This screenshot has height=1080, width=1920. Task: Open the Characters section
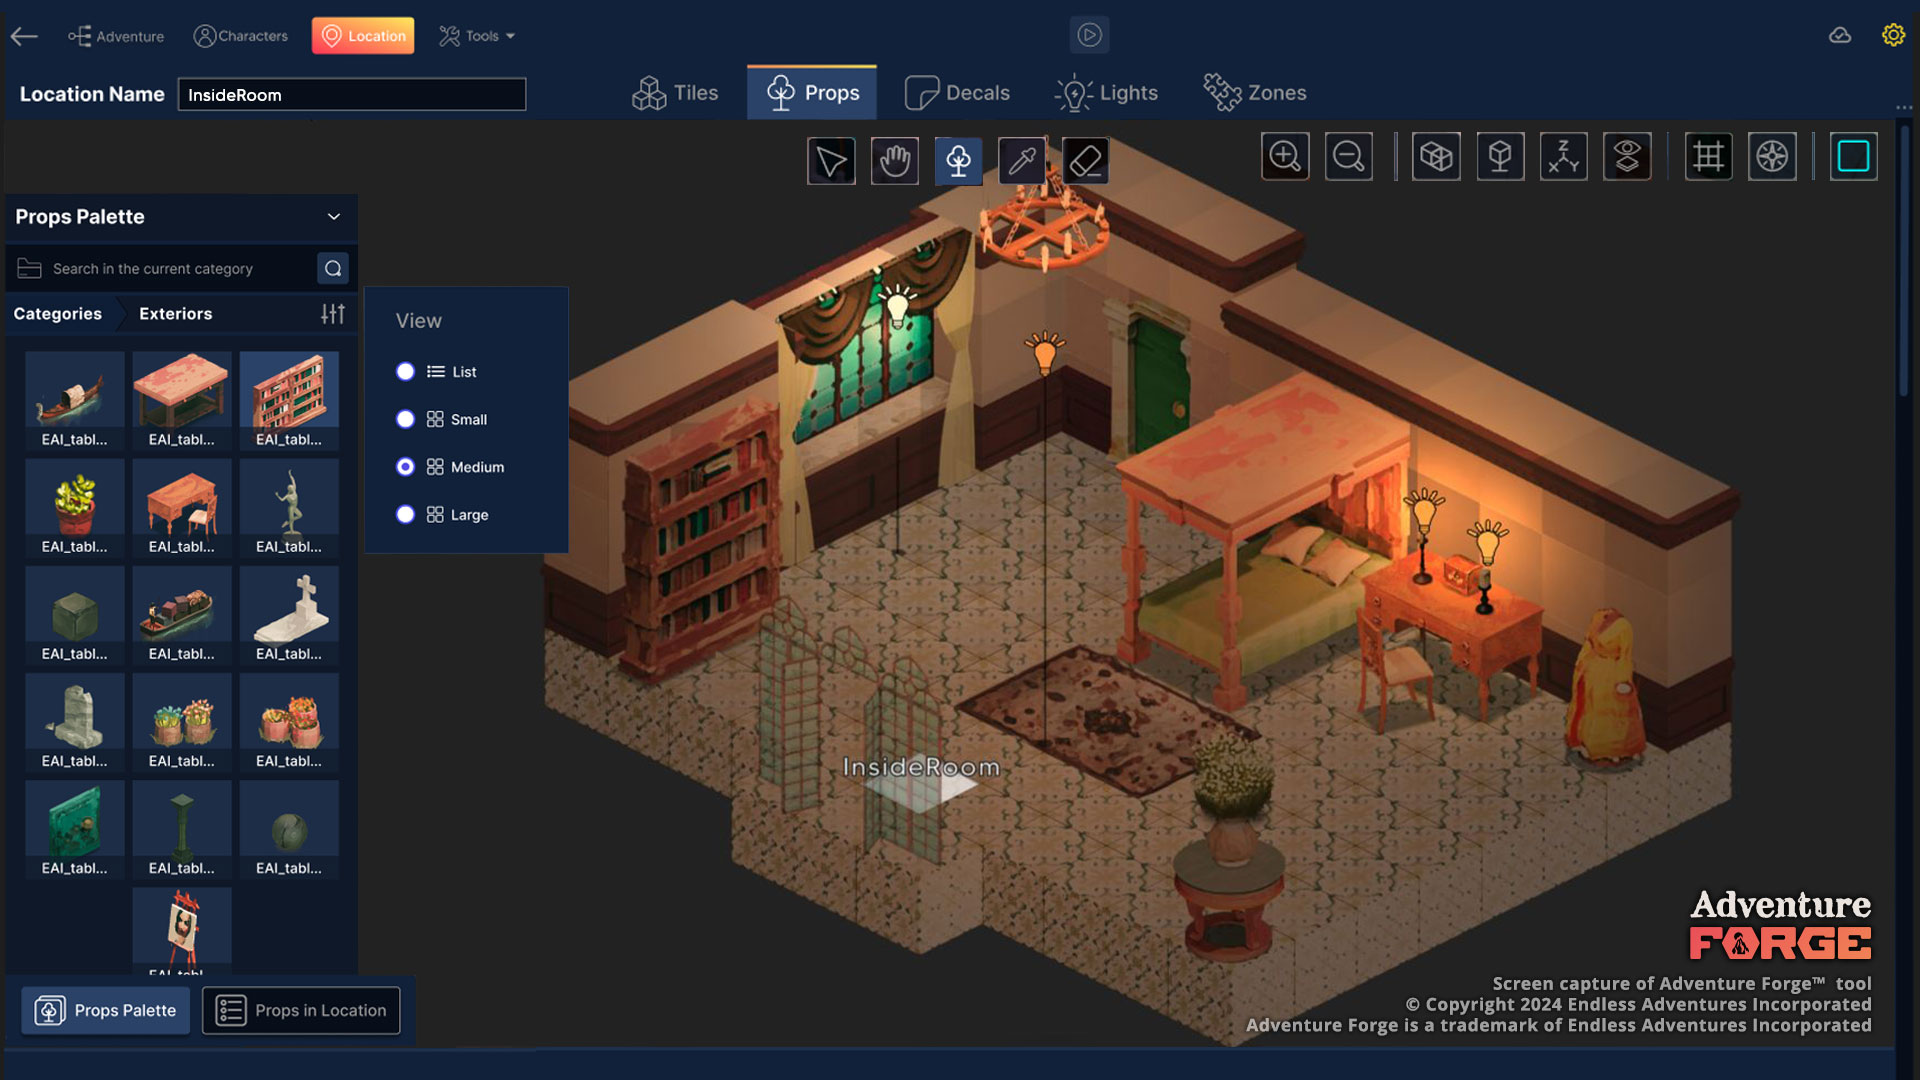(x=240, y=36)
